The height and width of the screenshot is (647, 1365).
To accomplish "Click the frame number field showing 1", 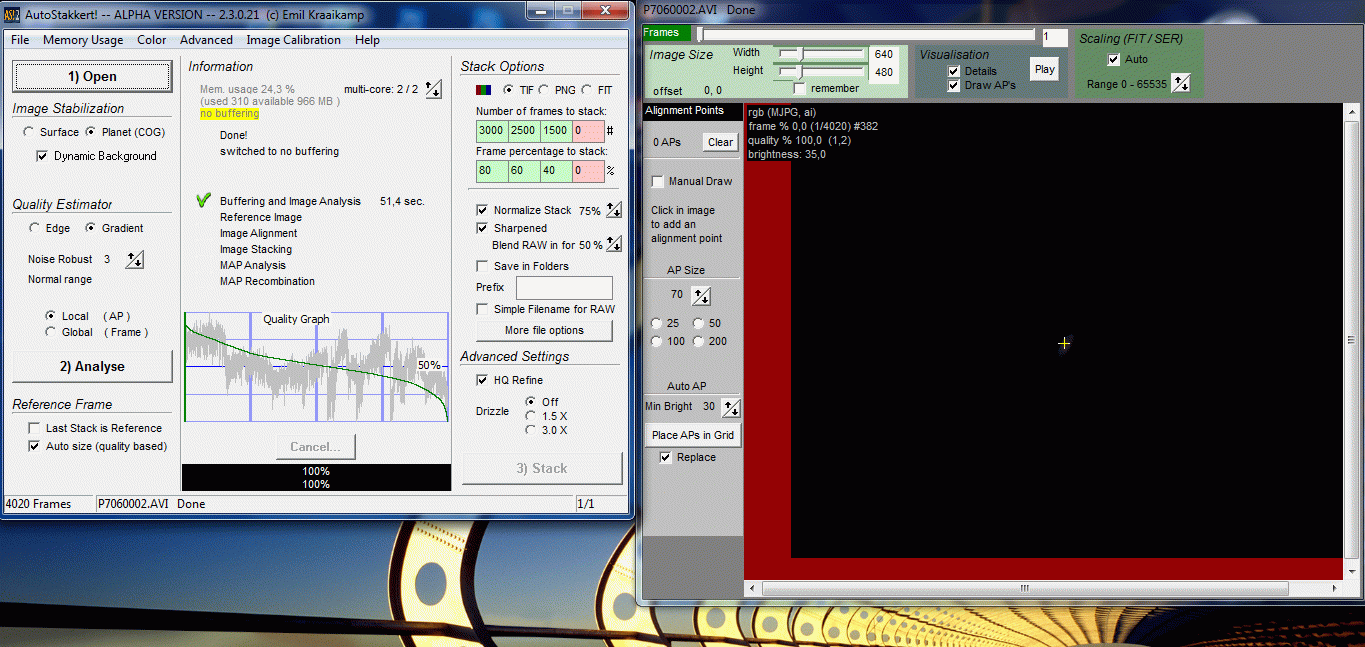I will [x=1055, y=37].
